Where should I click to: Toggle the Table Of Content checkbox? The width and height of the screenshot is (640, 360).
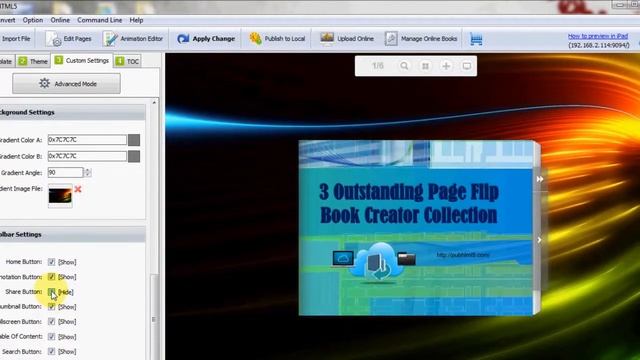51,336
